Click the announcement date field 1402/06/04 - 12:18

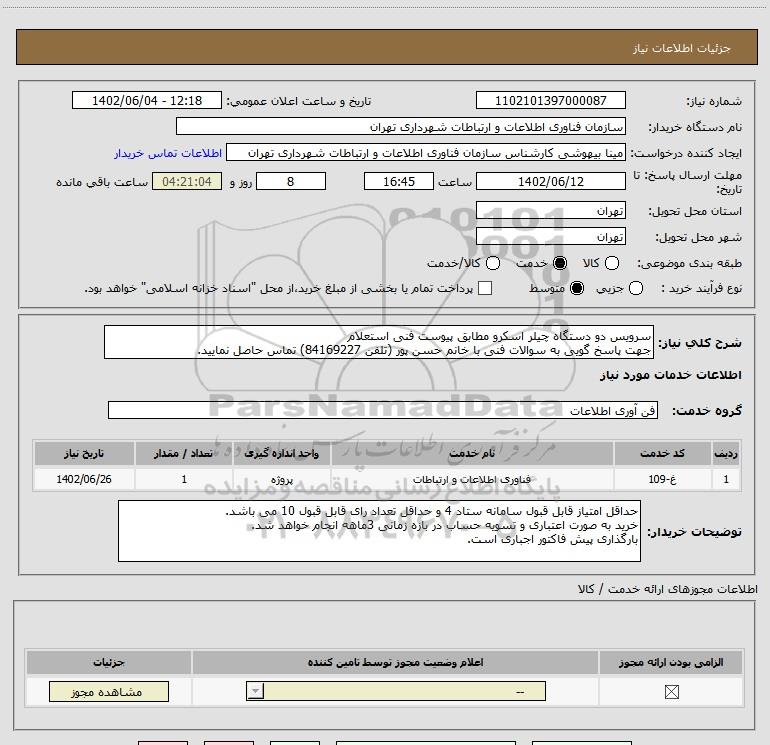coord(147,100)
